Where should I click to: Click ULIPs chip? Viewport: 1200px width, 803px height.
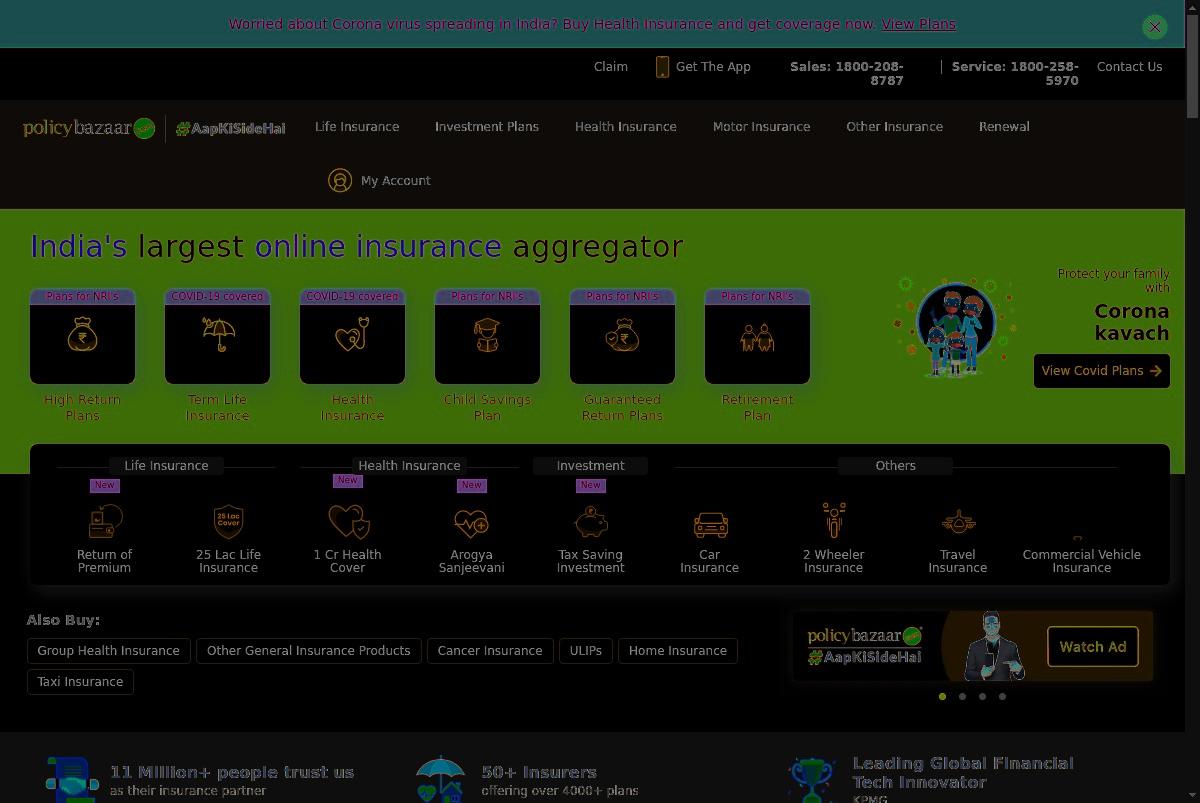click(x=586, y=651)
